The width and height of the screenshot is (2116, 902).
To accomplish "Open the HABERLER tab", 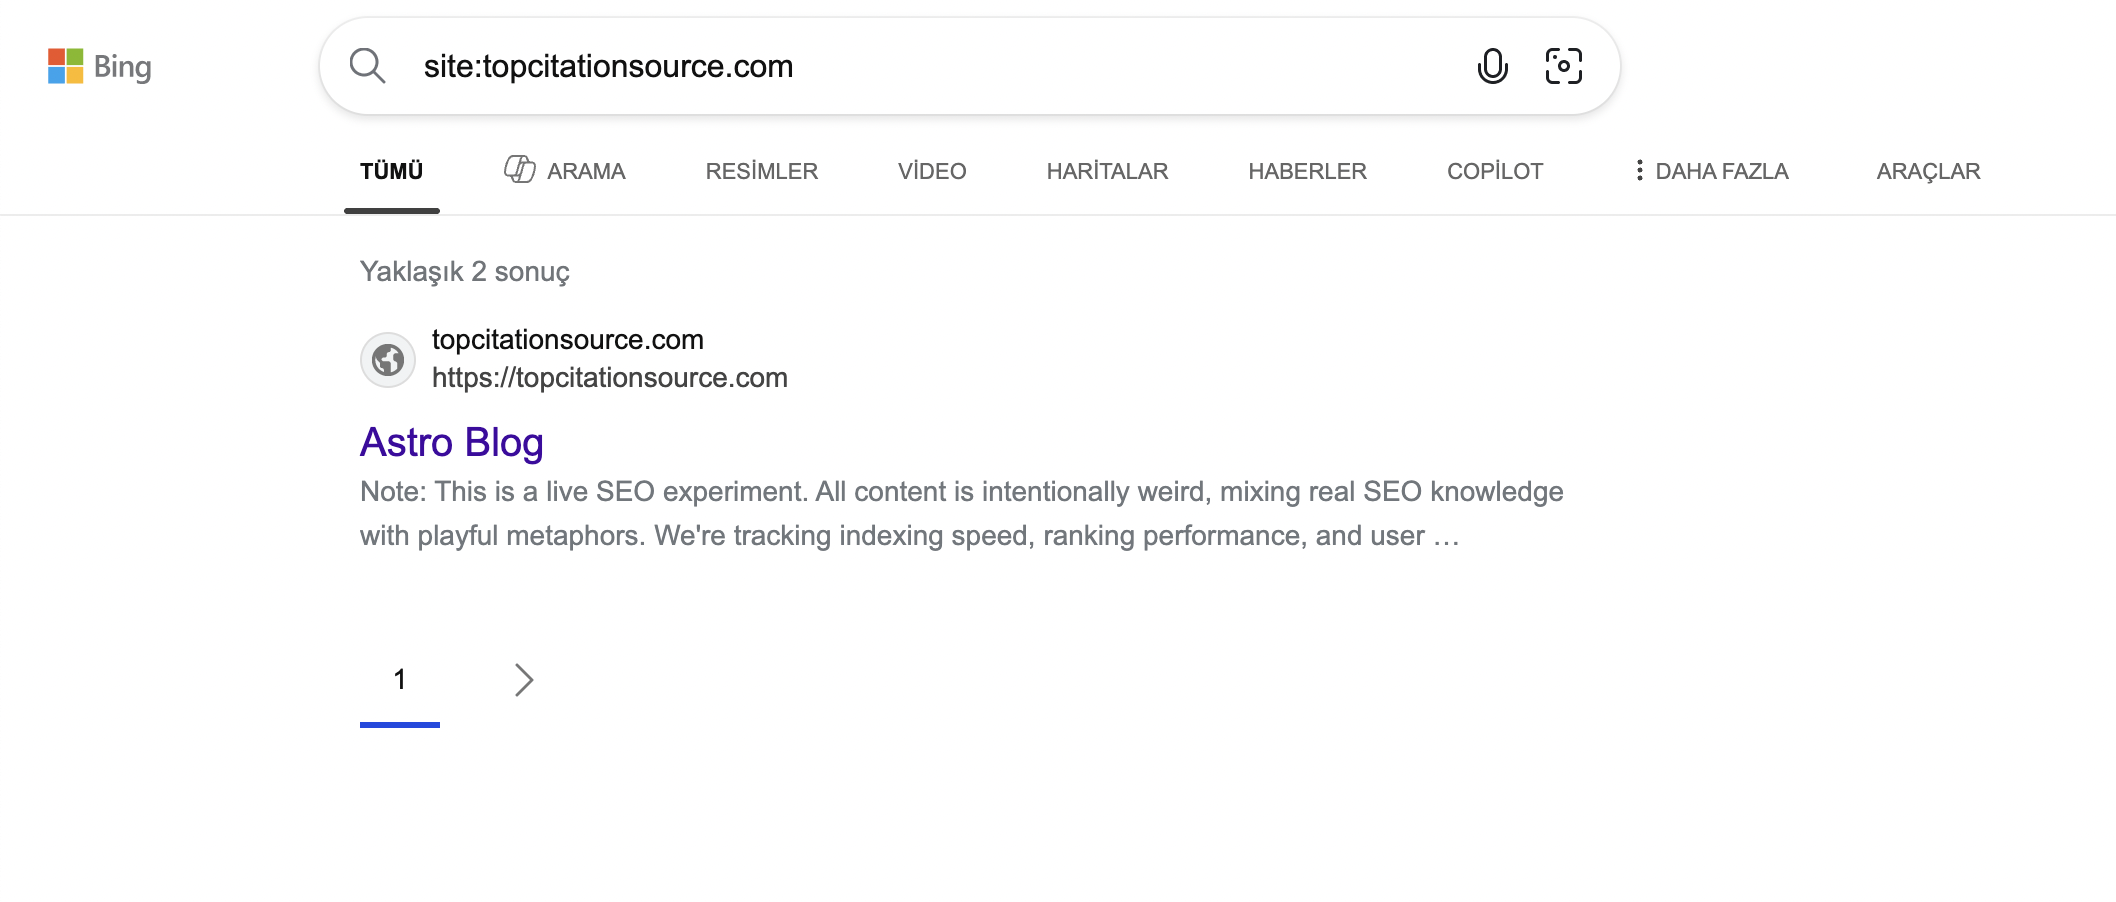I will pyautogui.click(x=1307, y=171).
